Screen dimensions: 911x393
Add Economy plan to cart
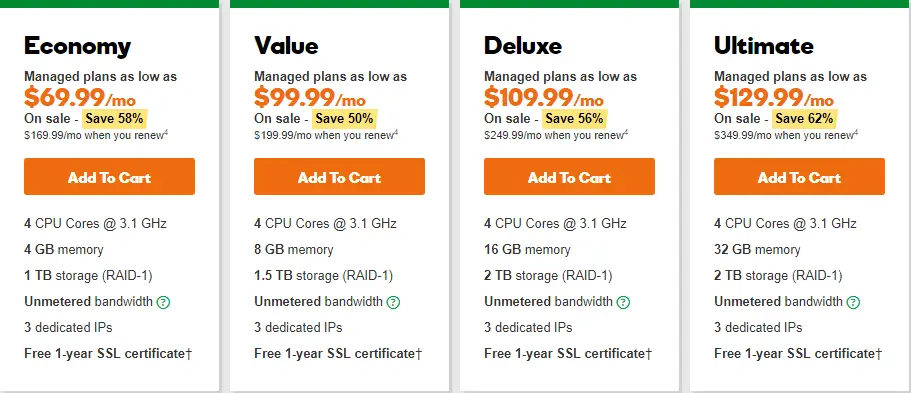point(109,177)
